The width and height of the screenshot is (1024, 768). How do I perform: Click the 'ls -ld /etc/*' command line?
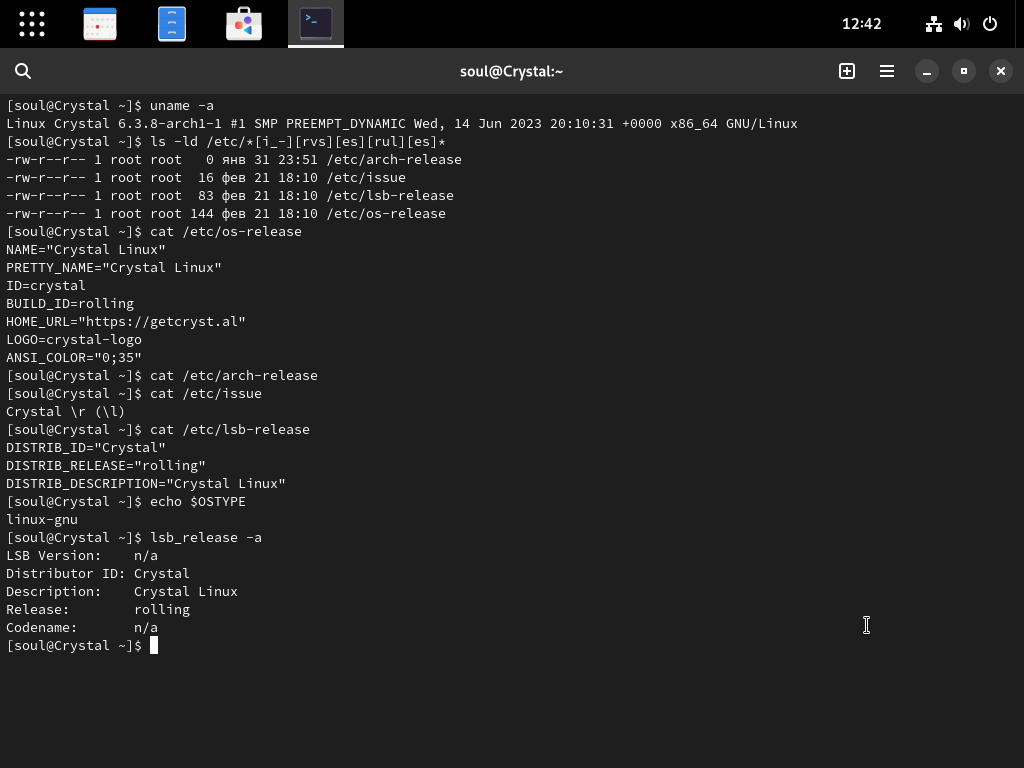226,142
